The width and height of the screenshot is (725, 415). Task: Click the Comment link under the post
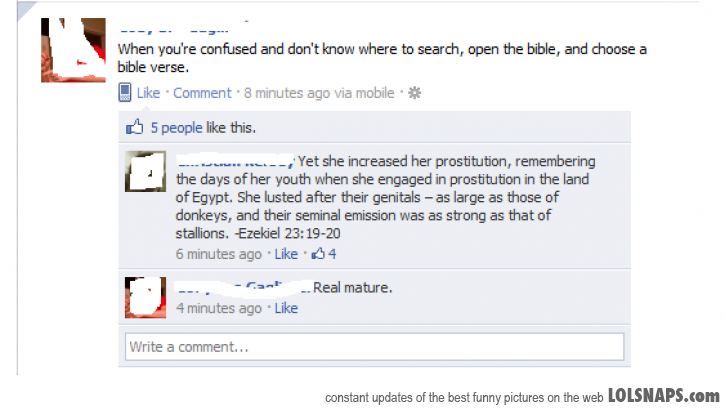pos(202,93)
